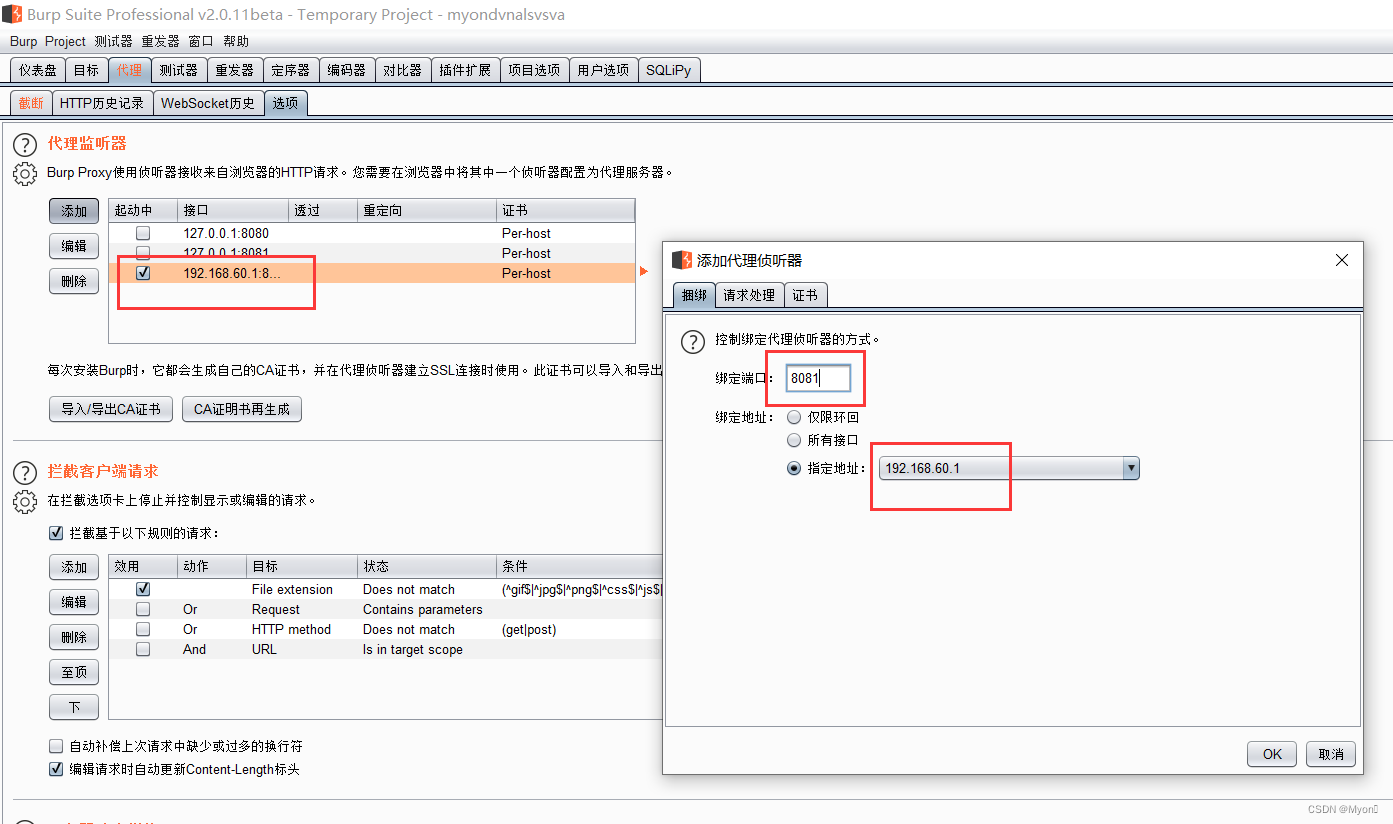
Task: Uncheck running checkbox for listener 192.168.60.1
Action: pos(143,273)
